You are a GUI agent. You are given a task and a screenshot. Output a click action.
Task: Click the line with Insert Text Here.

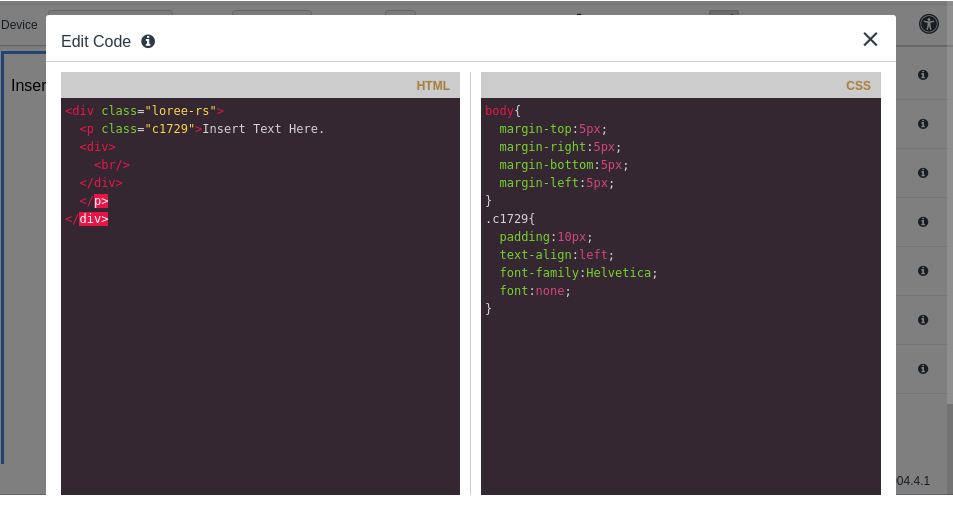pos(202,129)
